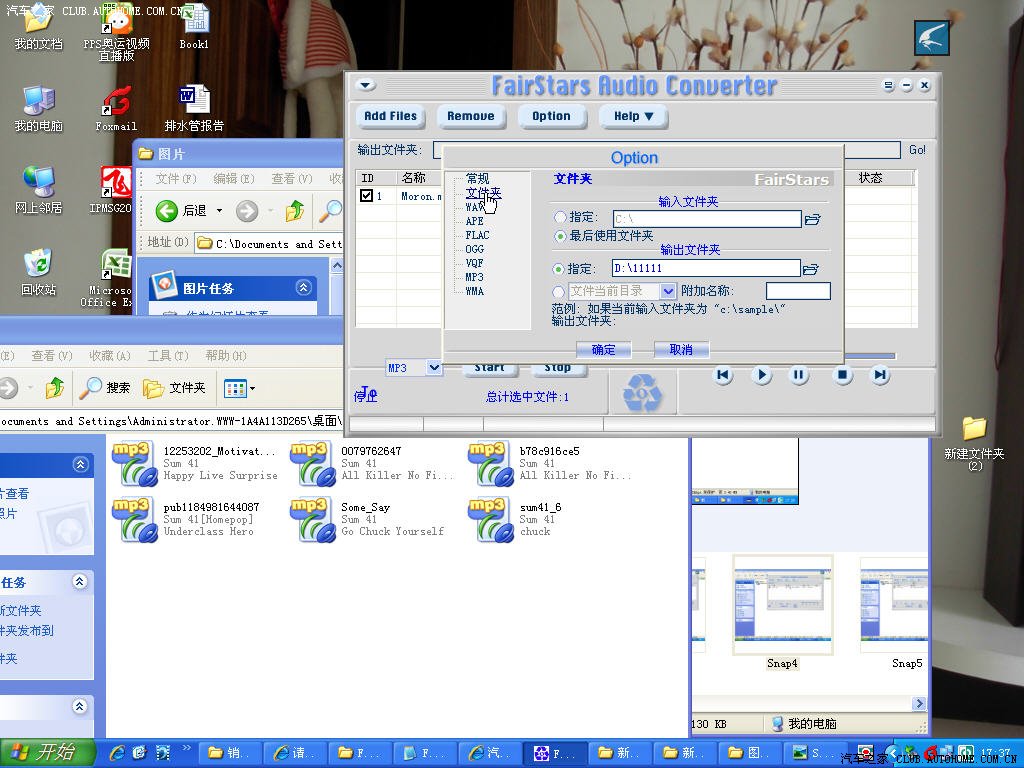Select the input folder 指定 radio button
Image resolution: width=1024 pixels, height=768 pixels.
tap(560, 218)
